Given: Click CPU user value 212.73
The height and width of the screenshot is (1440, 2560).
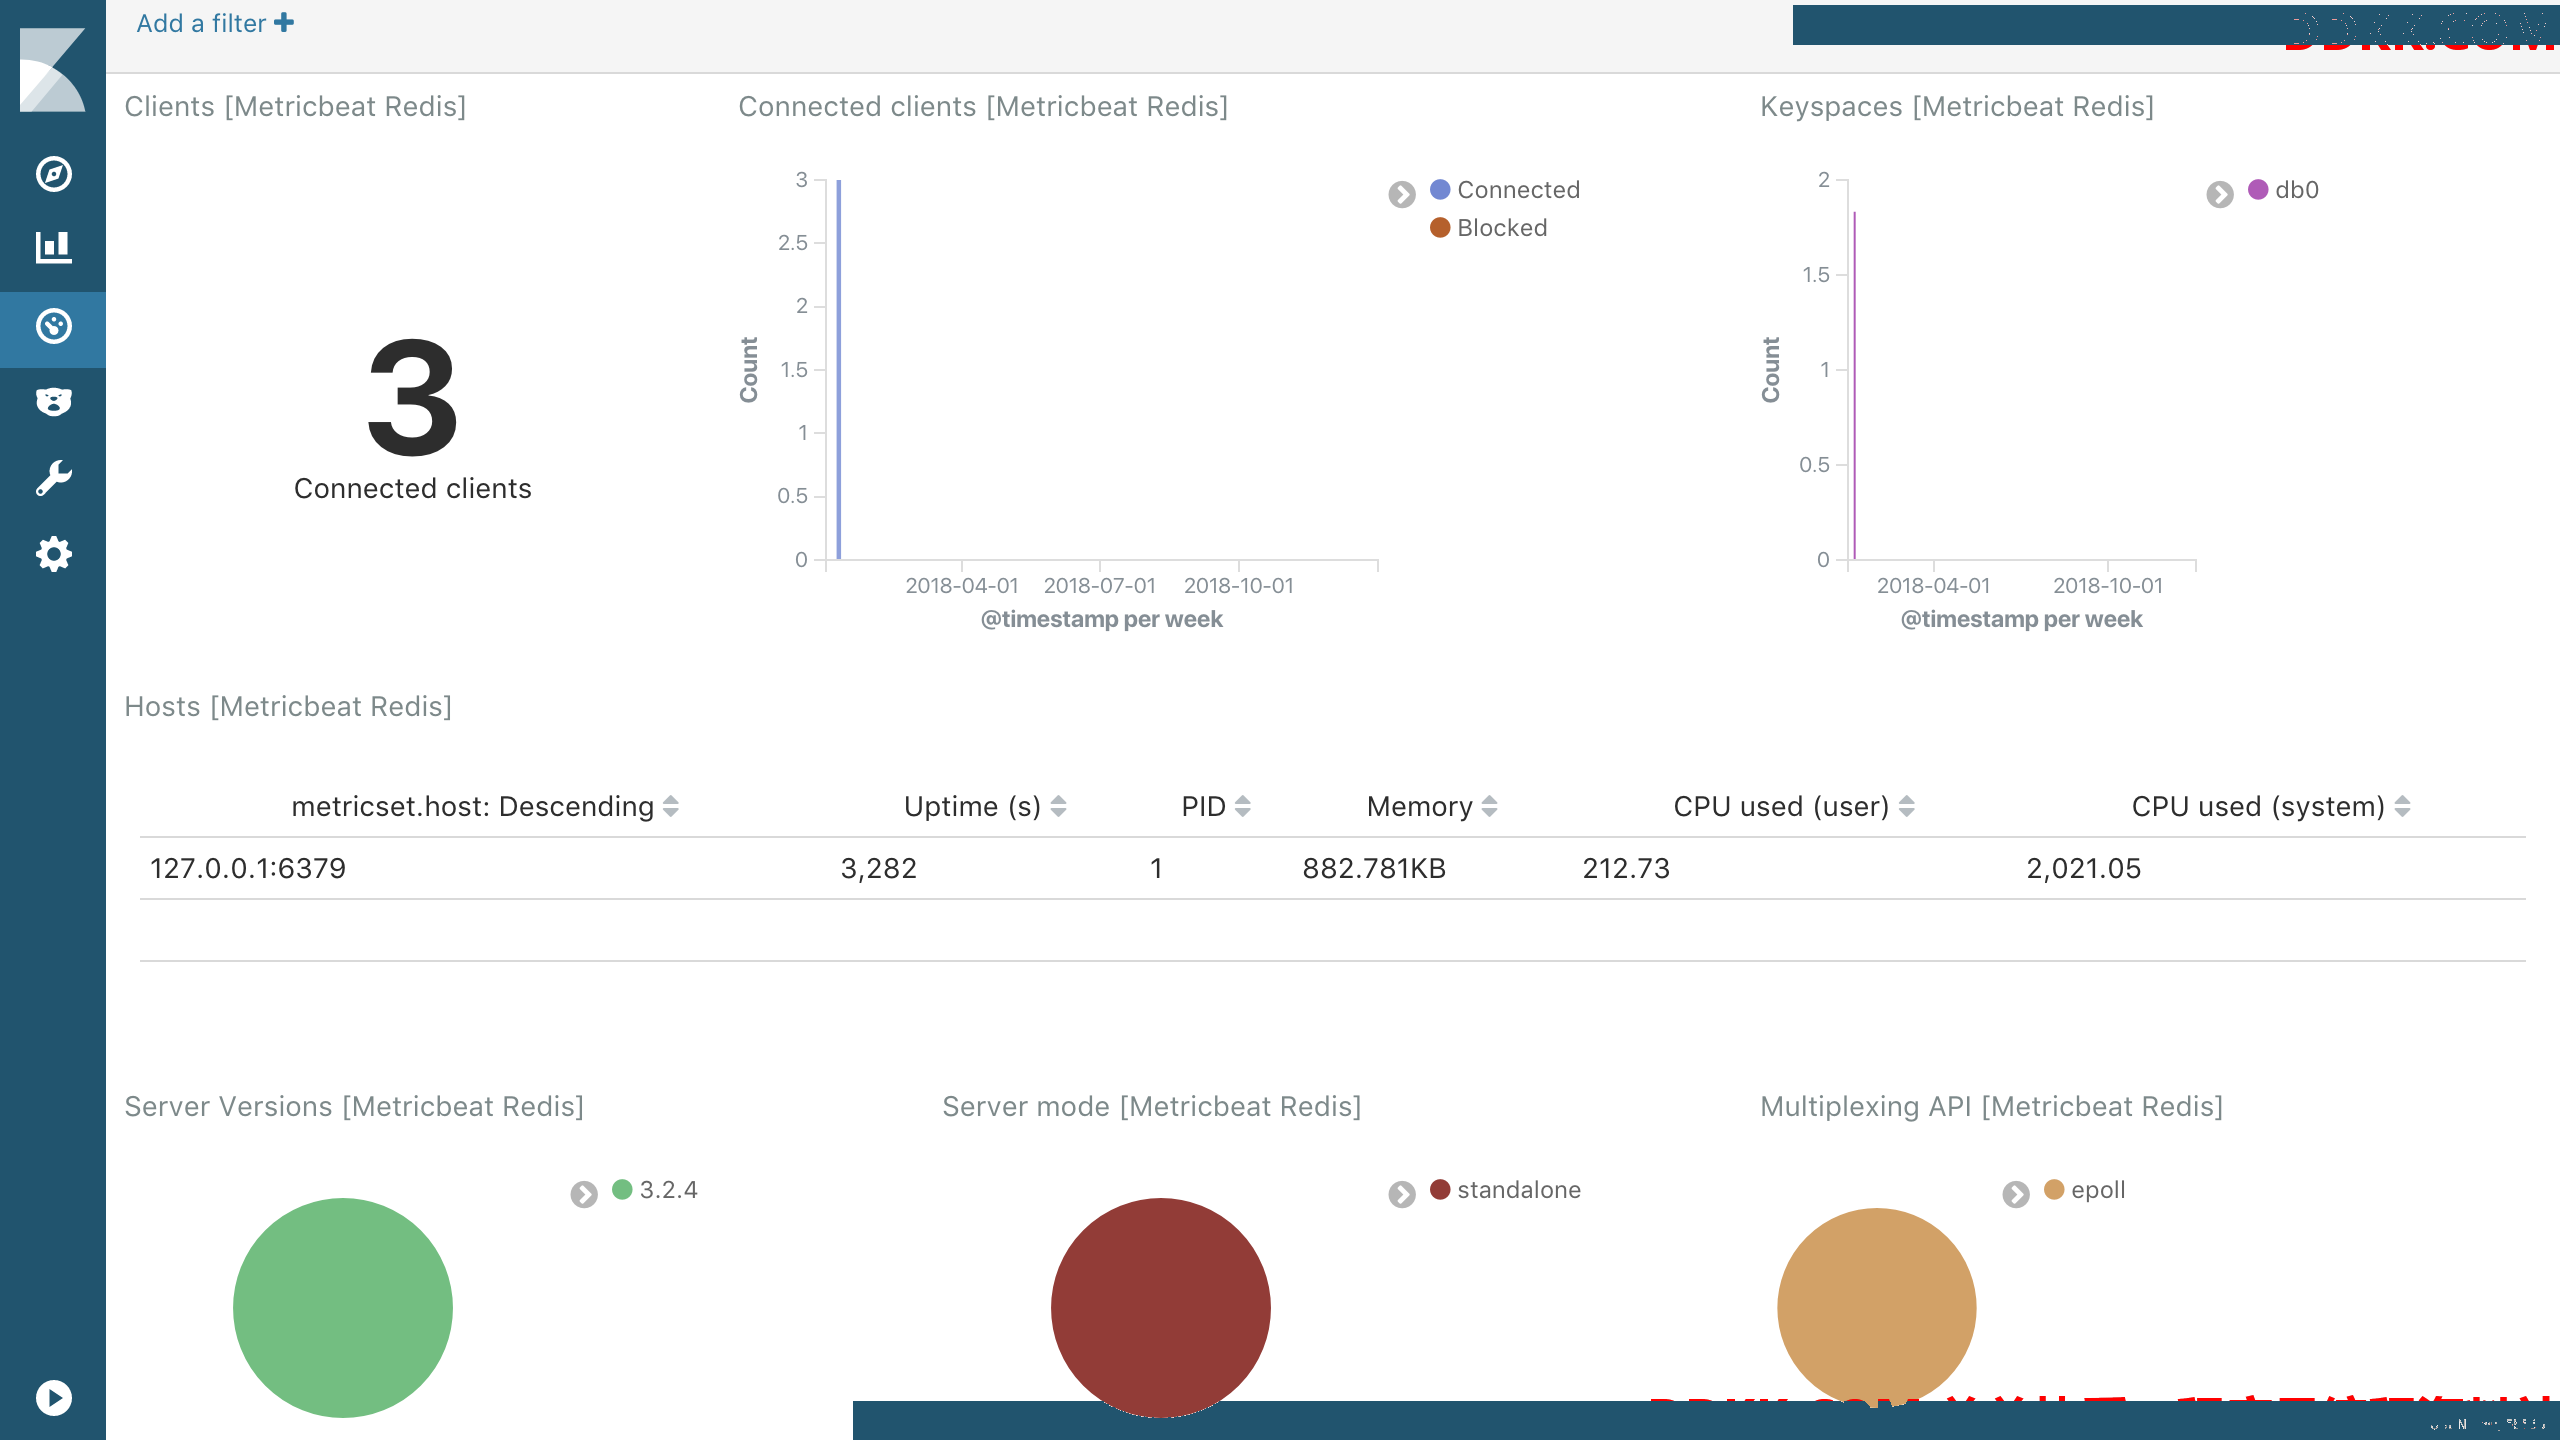Looking at the screenshot, I should [1626, 868].
